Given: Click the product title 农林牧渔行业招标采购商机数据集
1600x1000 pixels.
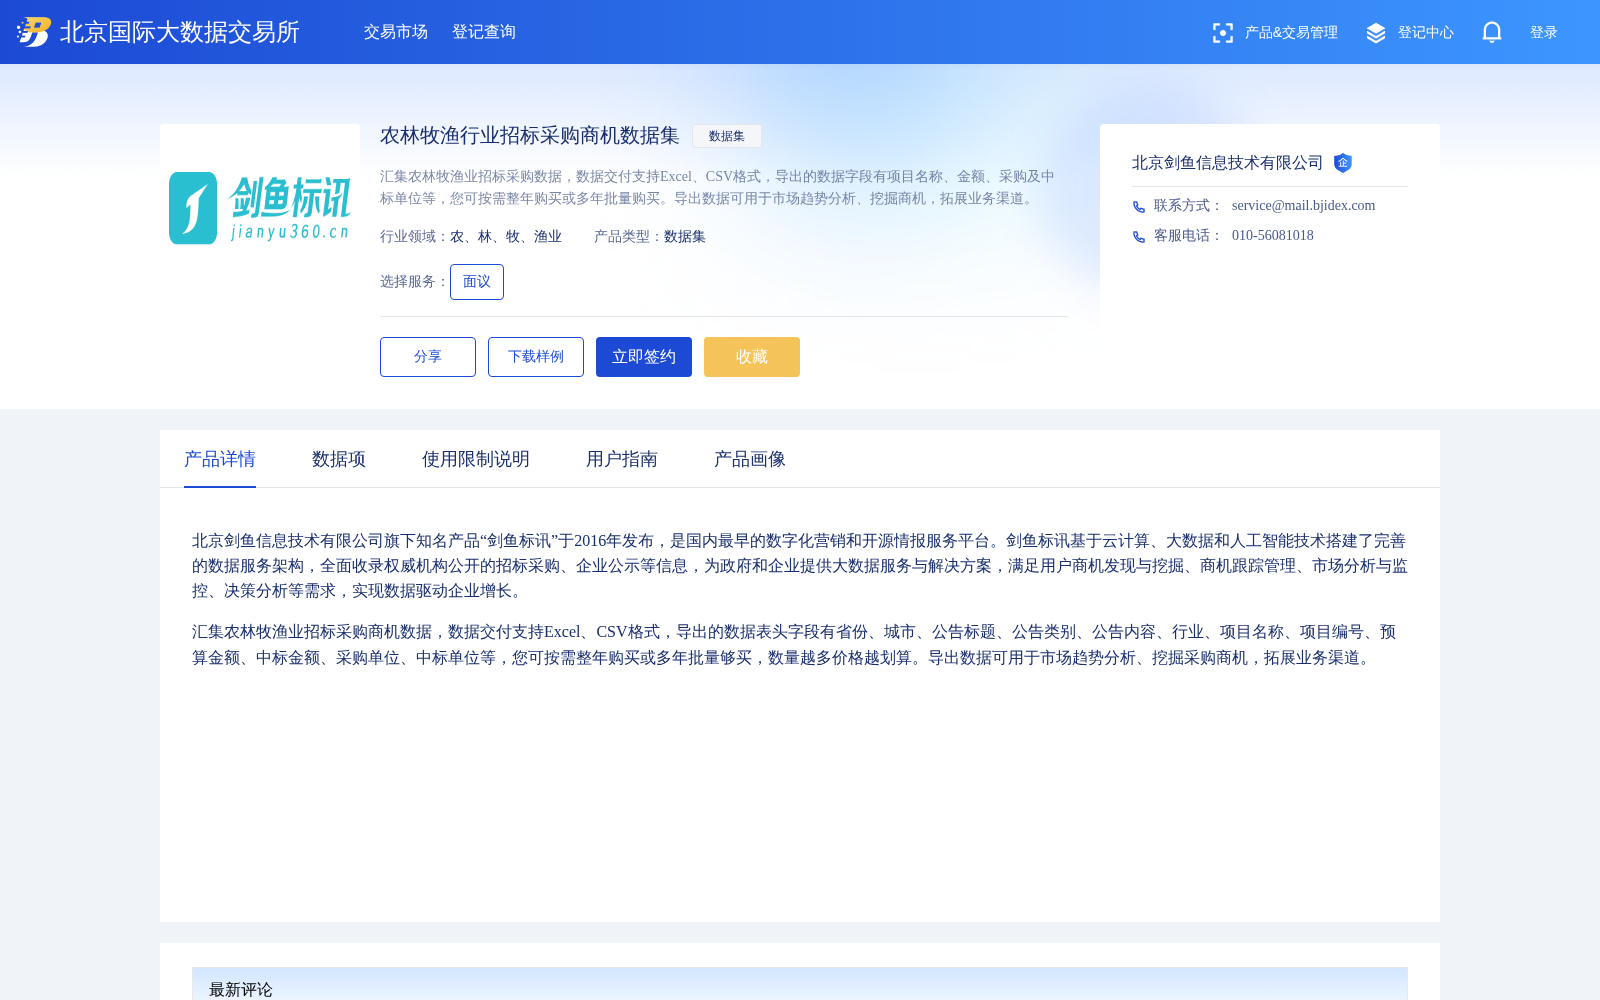Looking at the screenshot, I should (x=530, y=136).
